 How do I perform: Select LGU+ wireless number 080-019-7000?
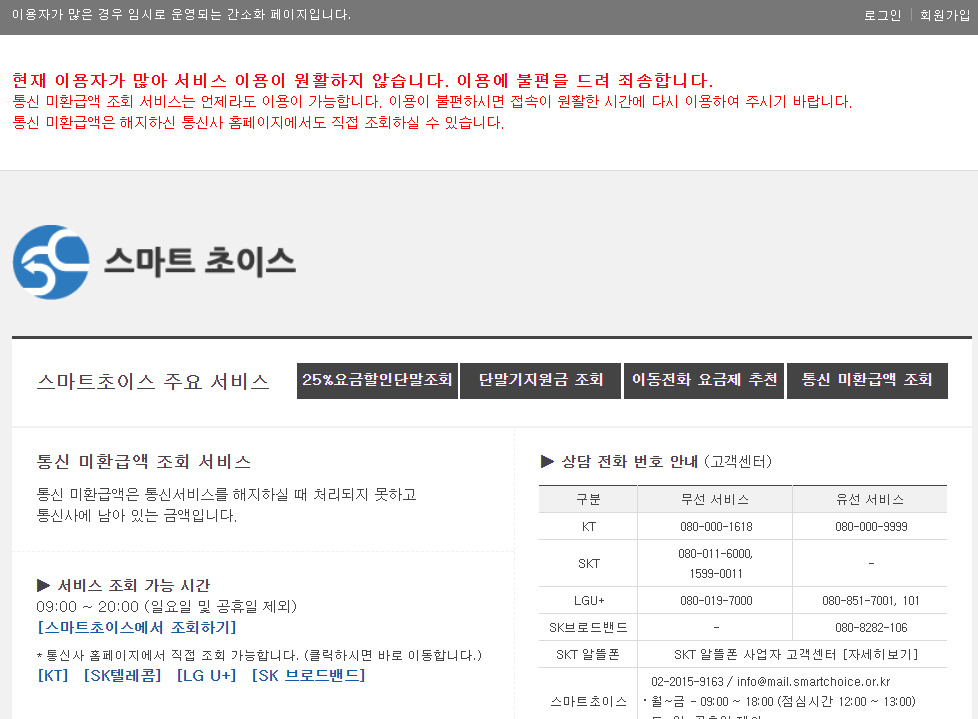[x=716, y=601]
